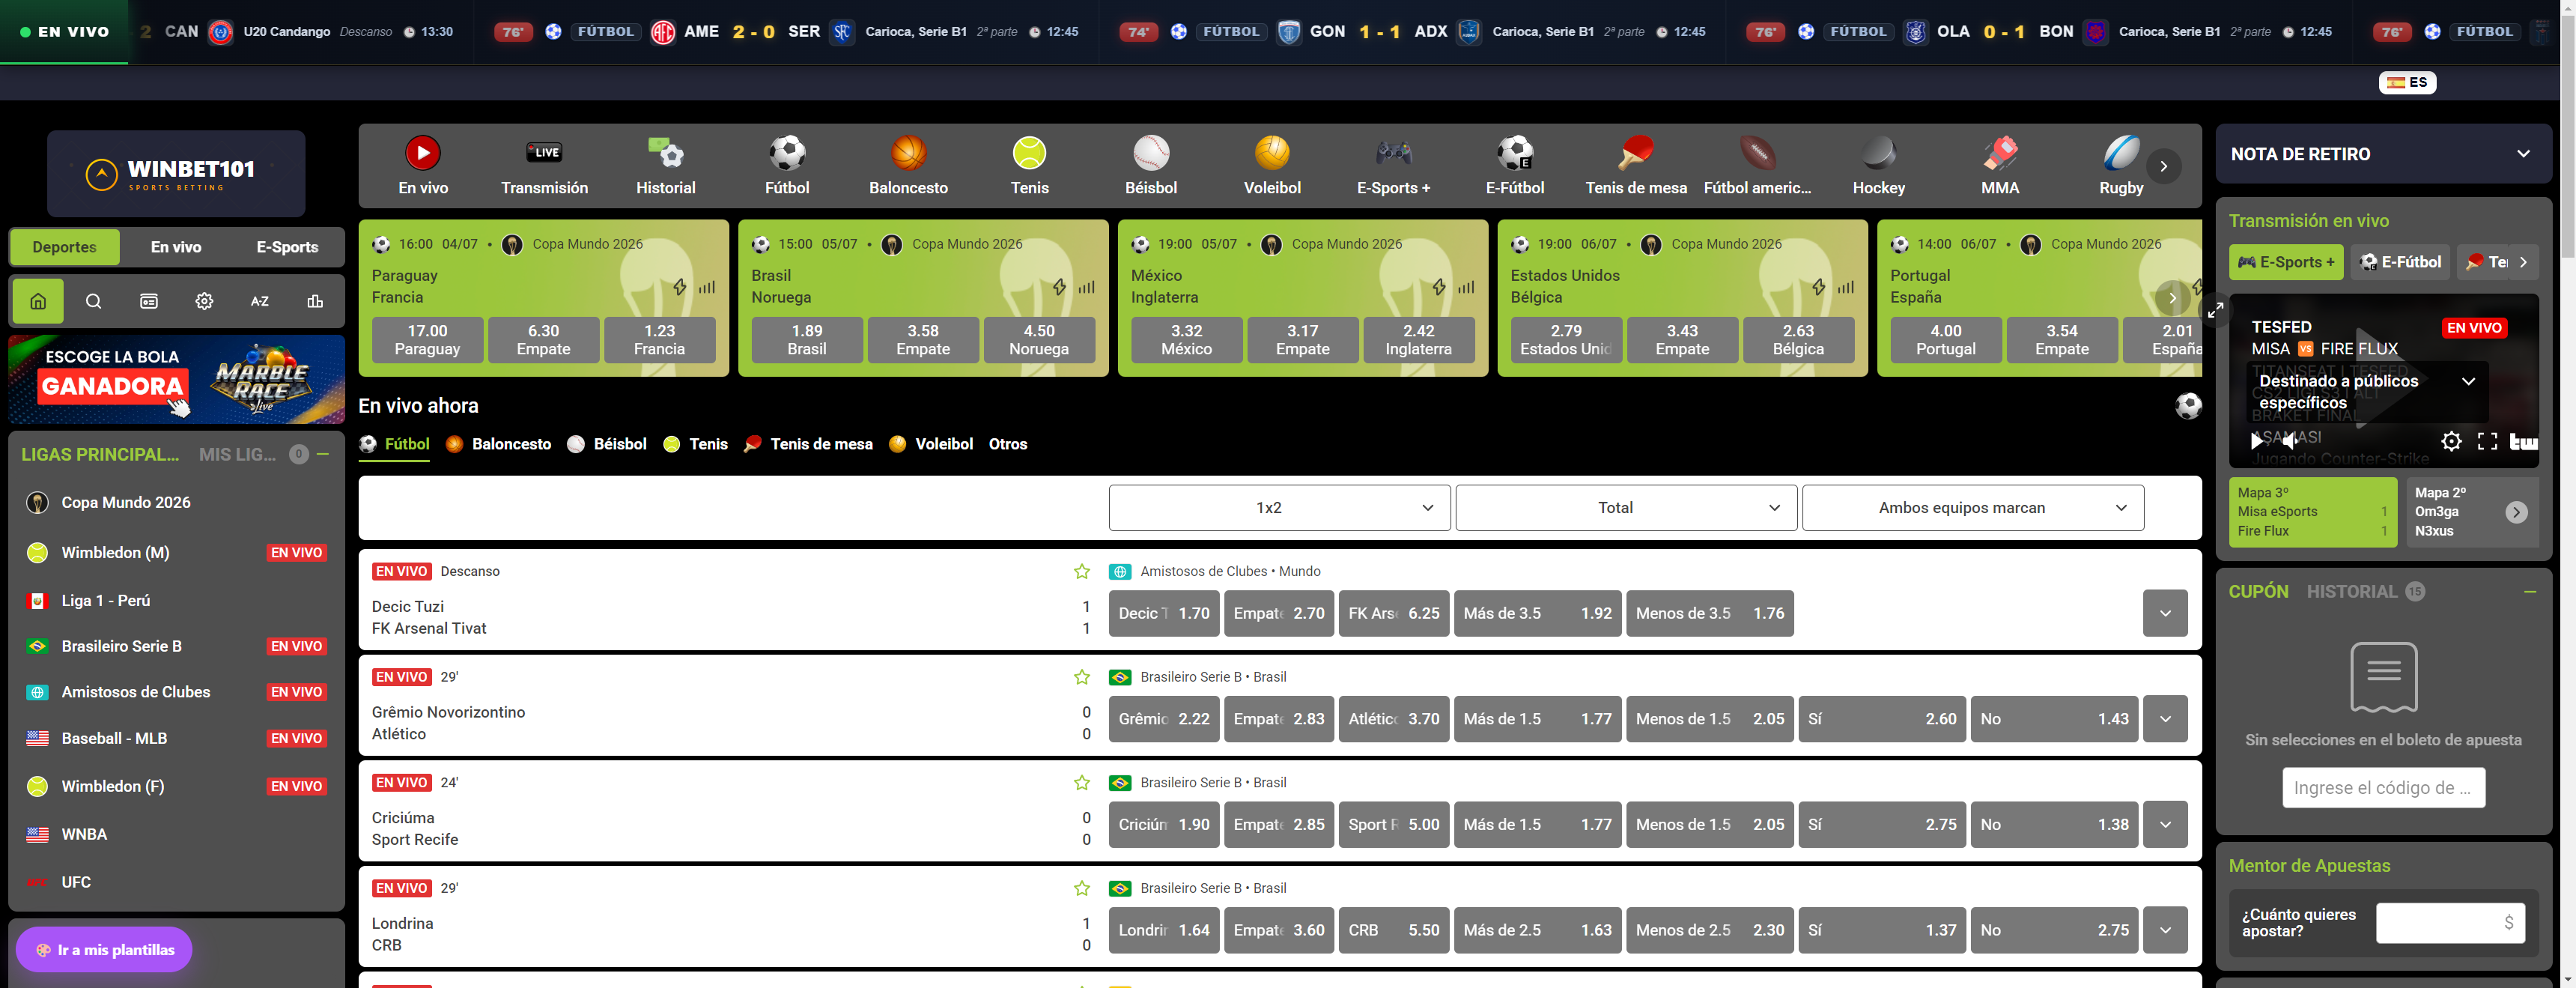
Task: Favorite the Decic Tuzi match star
Action: [x=1082, y=571]
